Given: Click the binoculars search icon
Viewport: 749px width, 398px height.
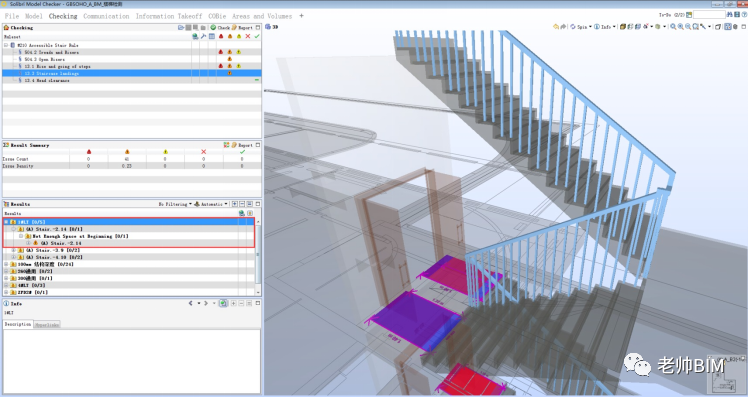Looking at the screenshot, I should [729, 15].
